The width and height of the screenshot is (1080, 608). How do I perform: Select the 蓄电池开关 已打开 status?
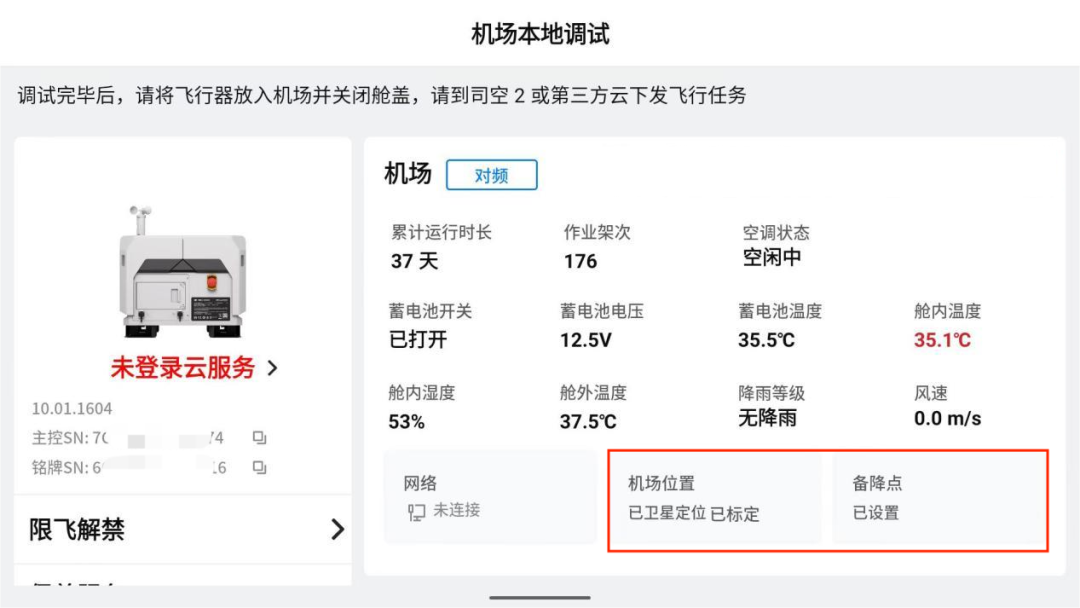coord(418,339)
